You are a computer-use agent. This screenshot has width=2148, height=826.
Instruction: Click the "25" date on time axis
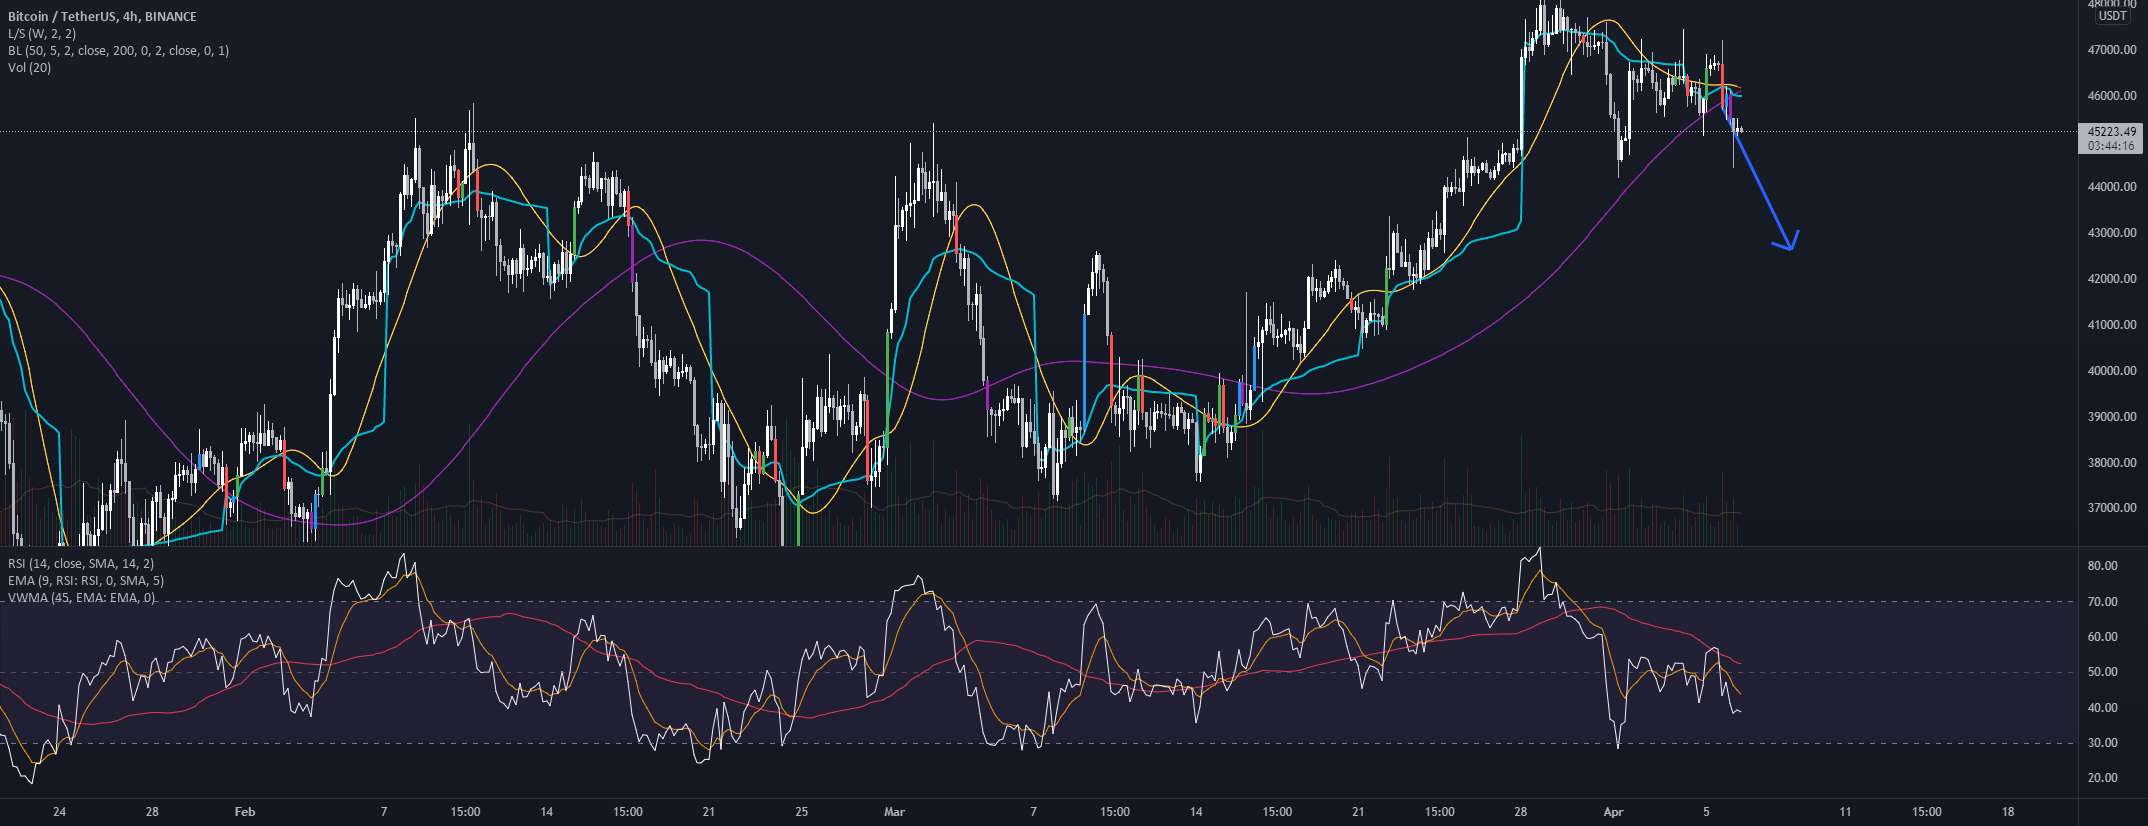pyautogui.click(x=801, y=812)
